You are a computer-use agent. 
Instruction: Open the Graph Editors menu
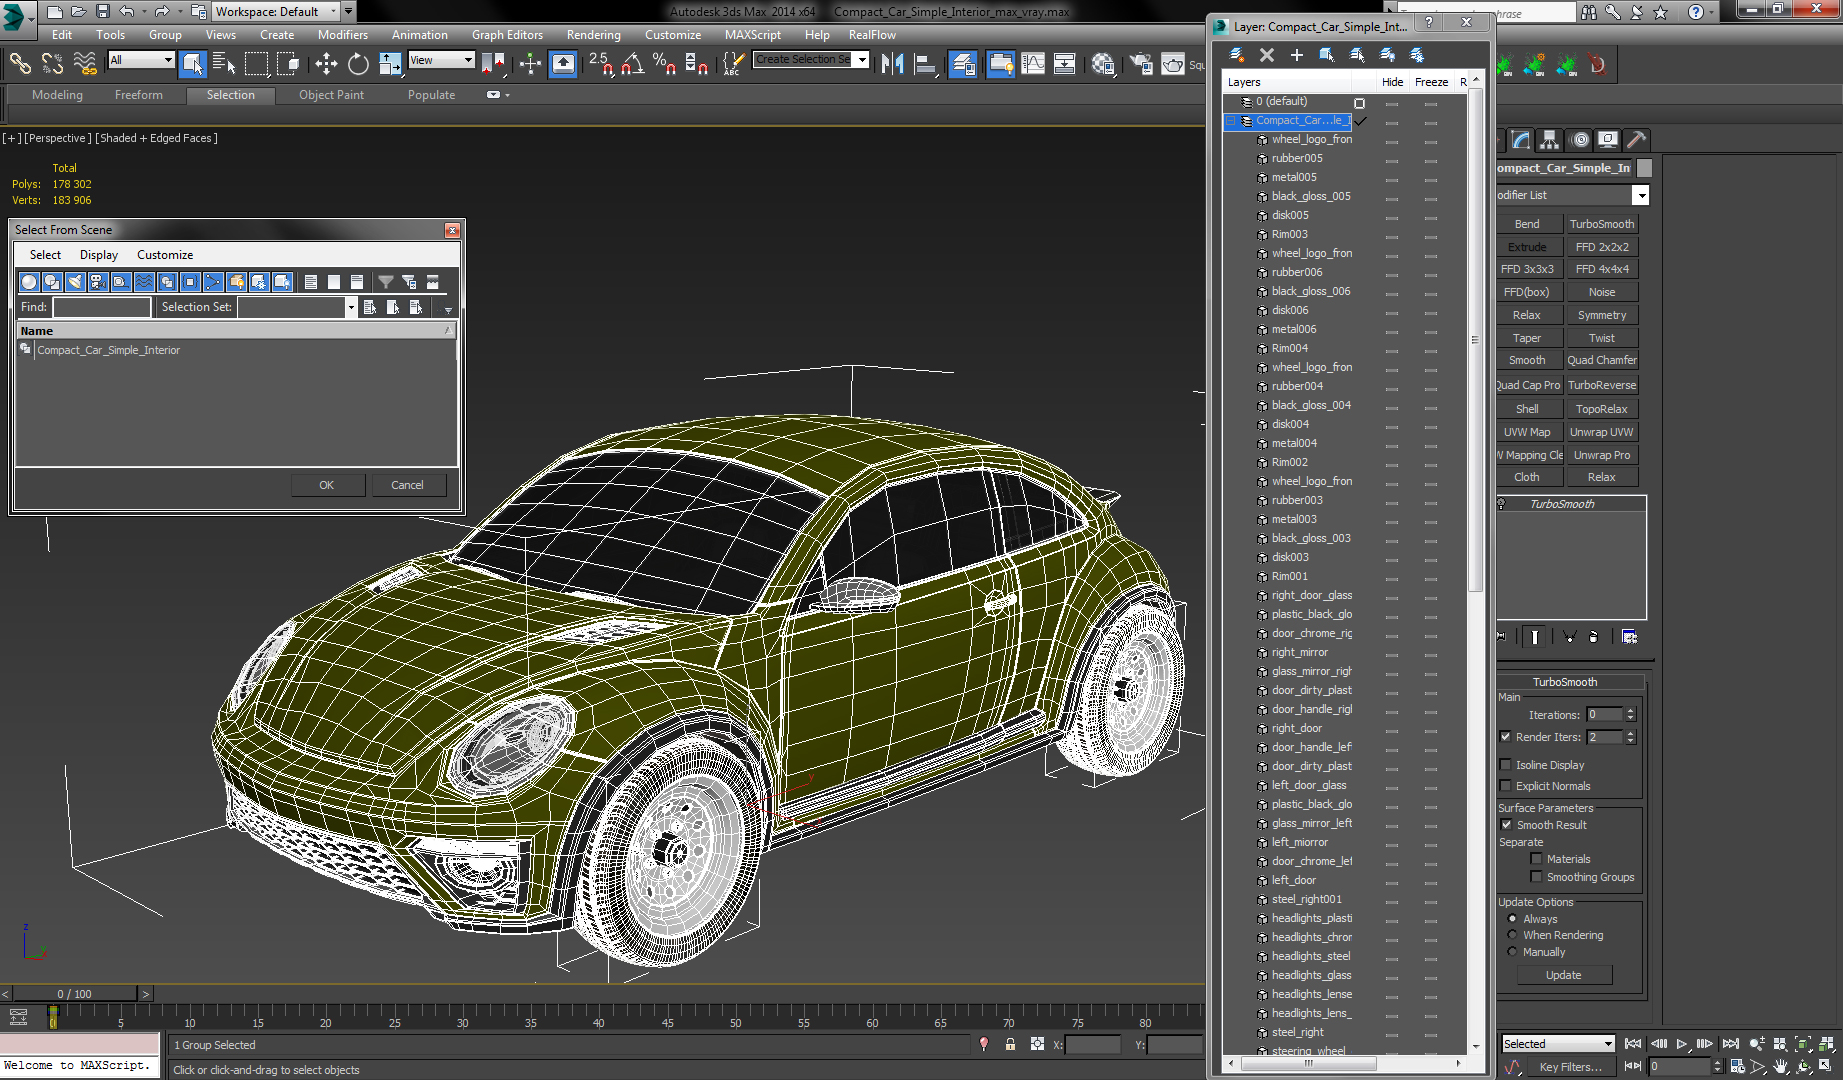tap(507, 35)
